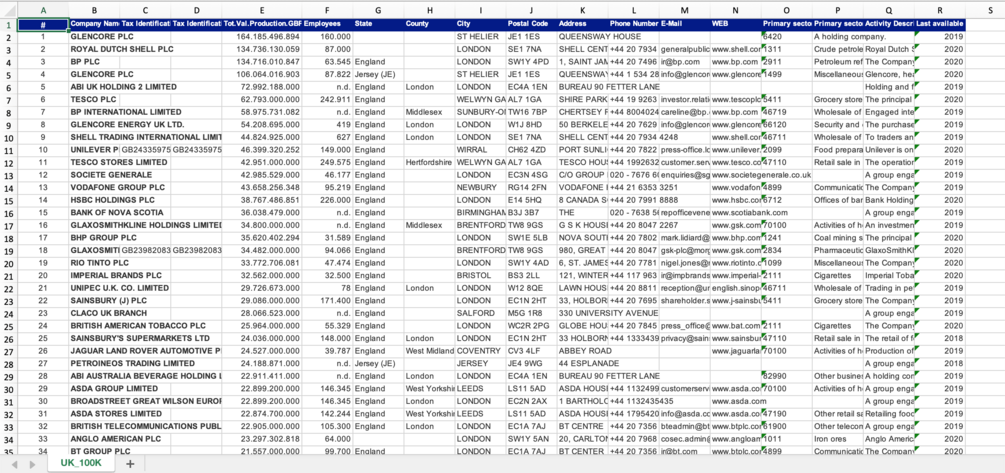
Task: Click the 'WEB' header cell
Action: 736,24
